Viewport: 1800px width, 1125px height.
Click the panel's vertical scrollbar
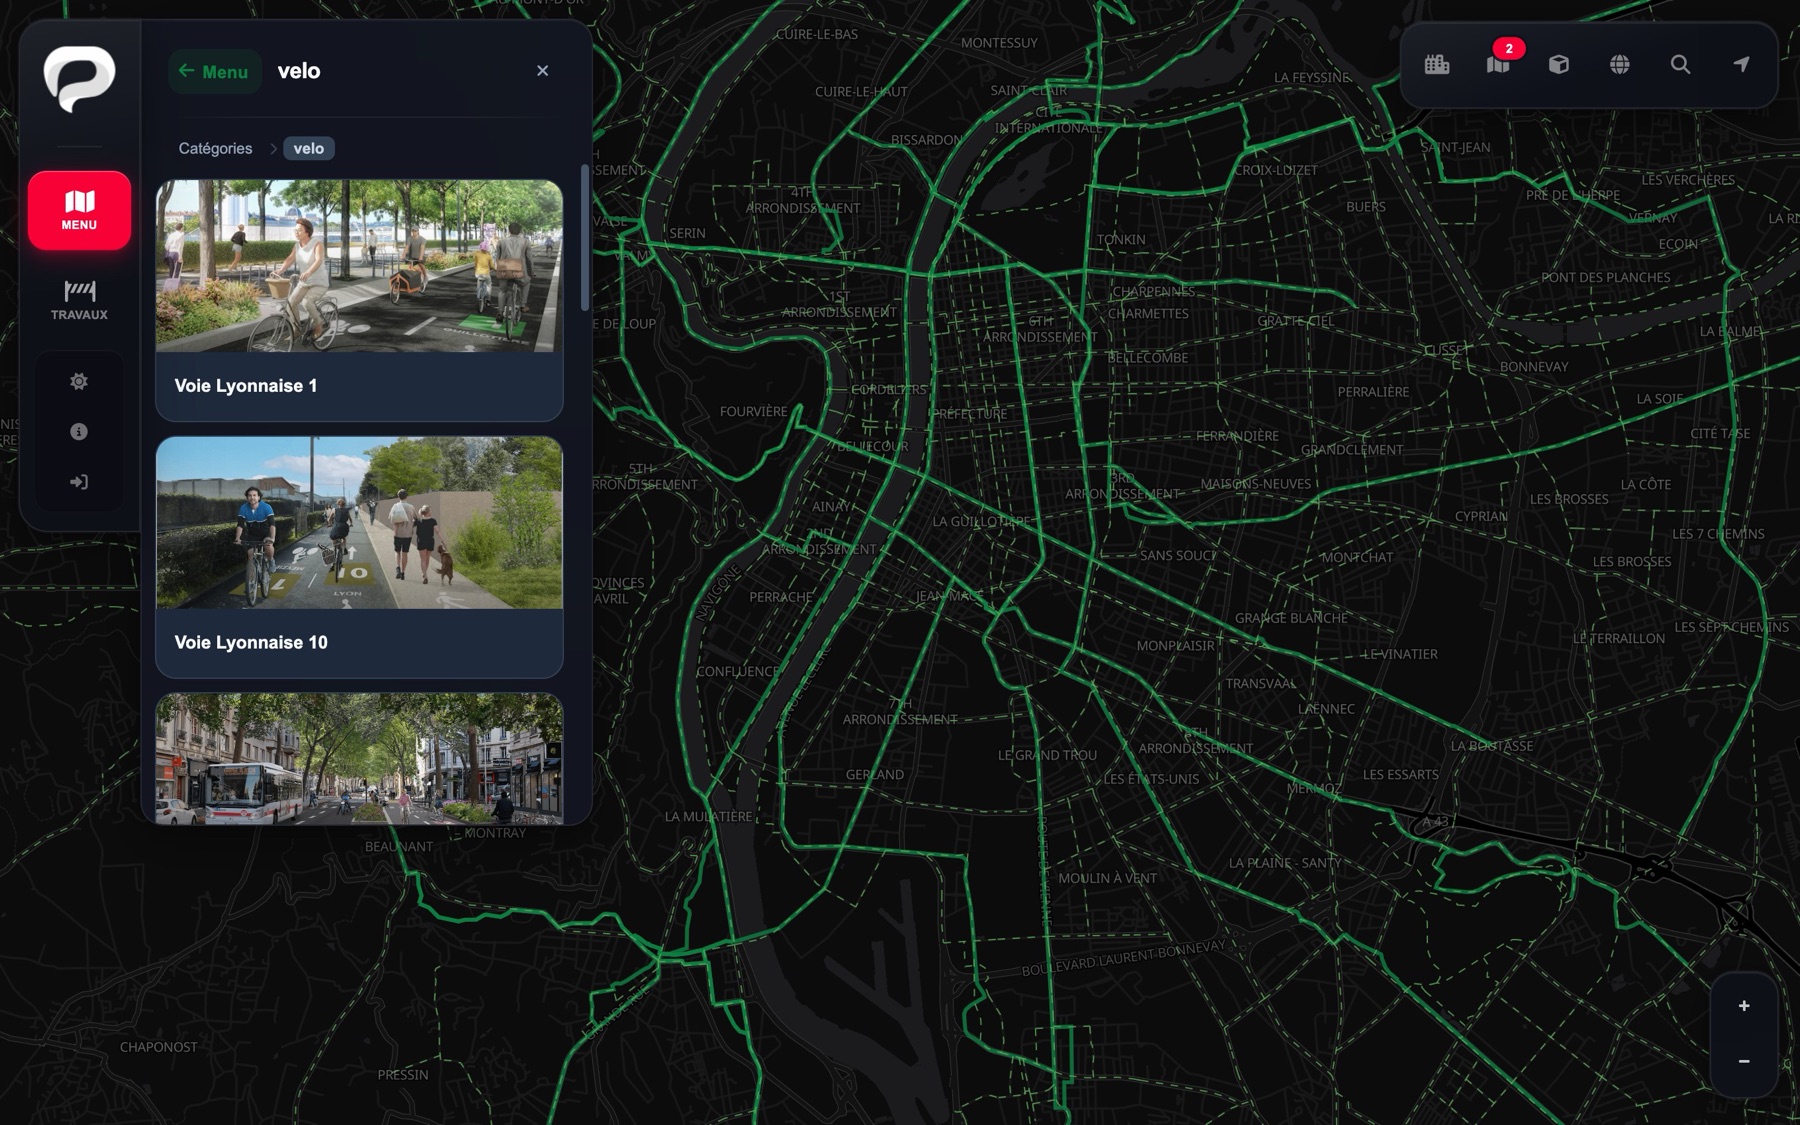coord(585,237)
